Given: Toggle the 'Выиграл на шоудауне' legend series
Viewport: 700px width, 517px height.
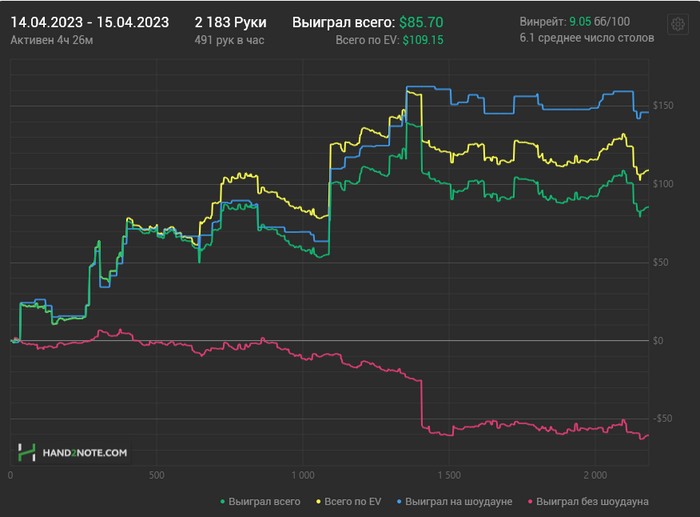Looking at the screenshot, I should (x=454, y=502).
